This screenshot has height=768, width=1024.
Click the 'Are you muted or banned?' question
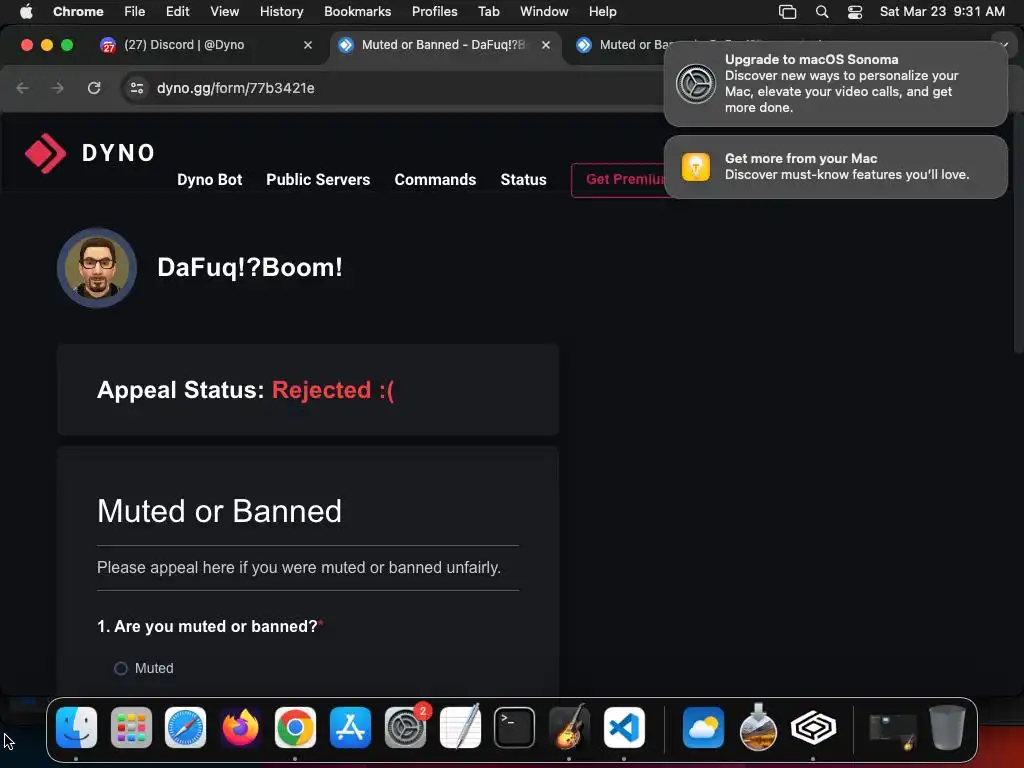pyautogui.click(x=210, y=626)
